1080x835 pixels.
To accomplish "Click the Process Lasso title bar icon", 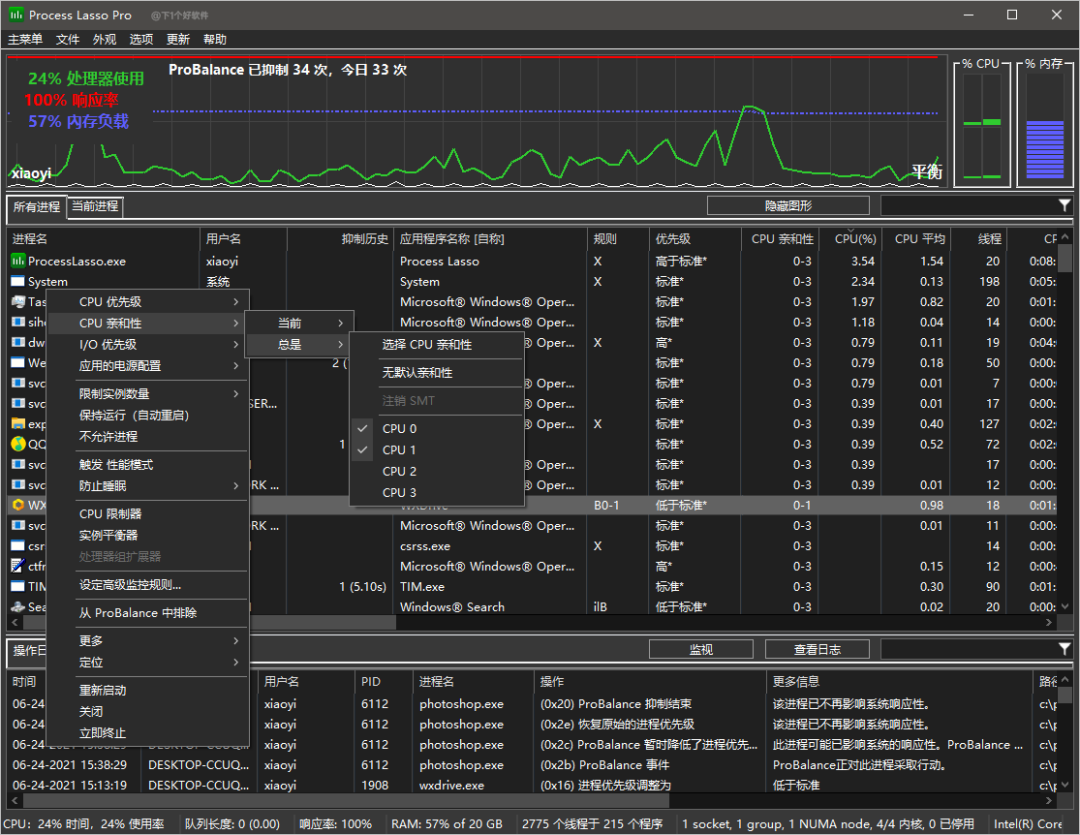I will pyautogui.click(x=15, y=15).
